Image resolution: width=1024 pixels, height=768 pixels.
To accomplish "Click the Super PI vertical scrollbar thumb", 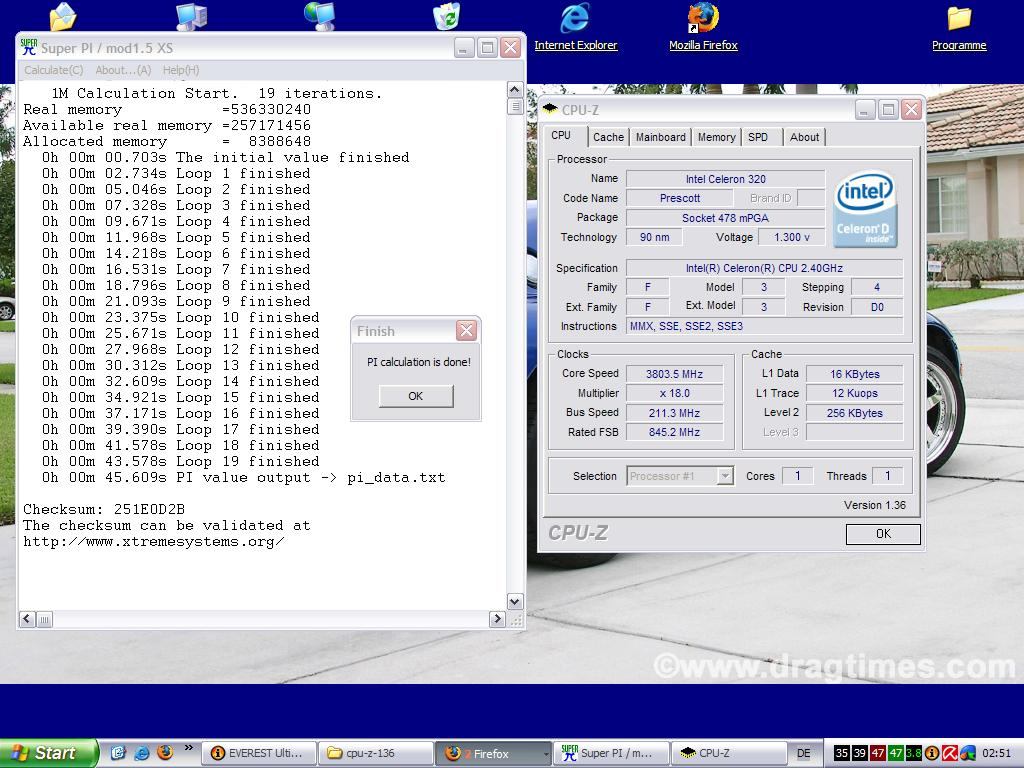I will coord(515,106).
